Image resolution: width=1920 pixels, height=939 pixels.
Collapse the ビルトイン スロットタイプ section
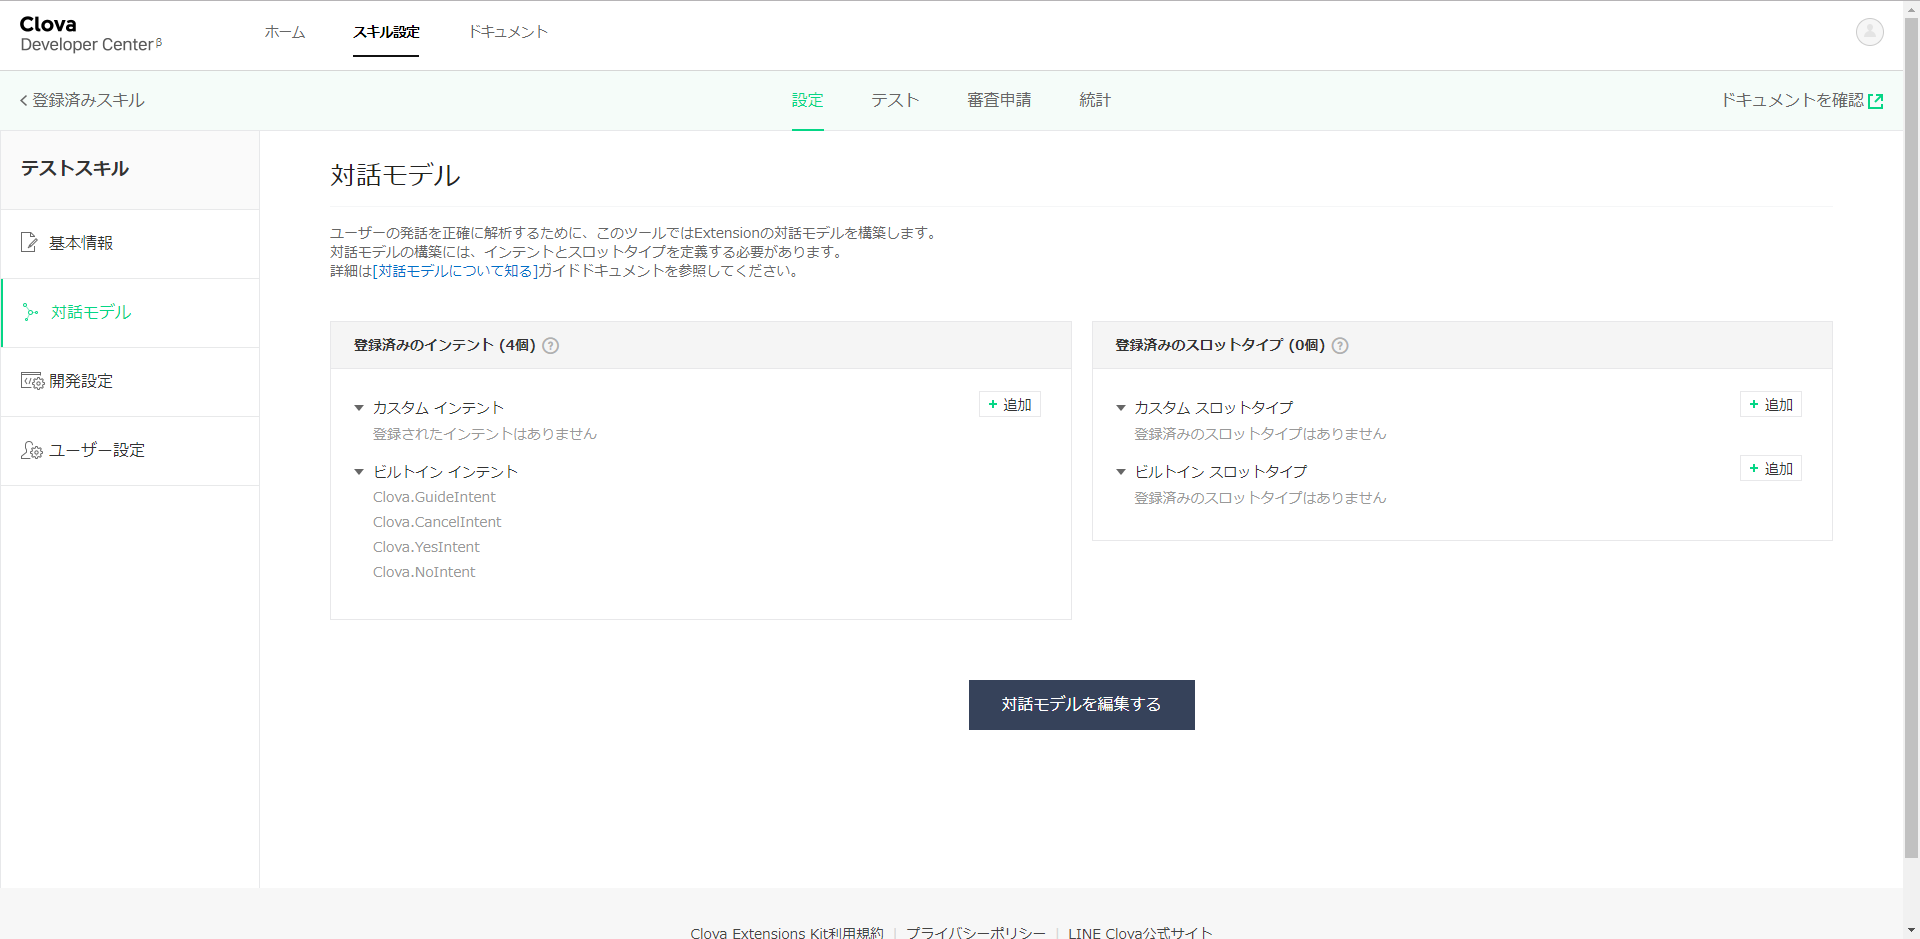click(x=1121, y=472)
